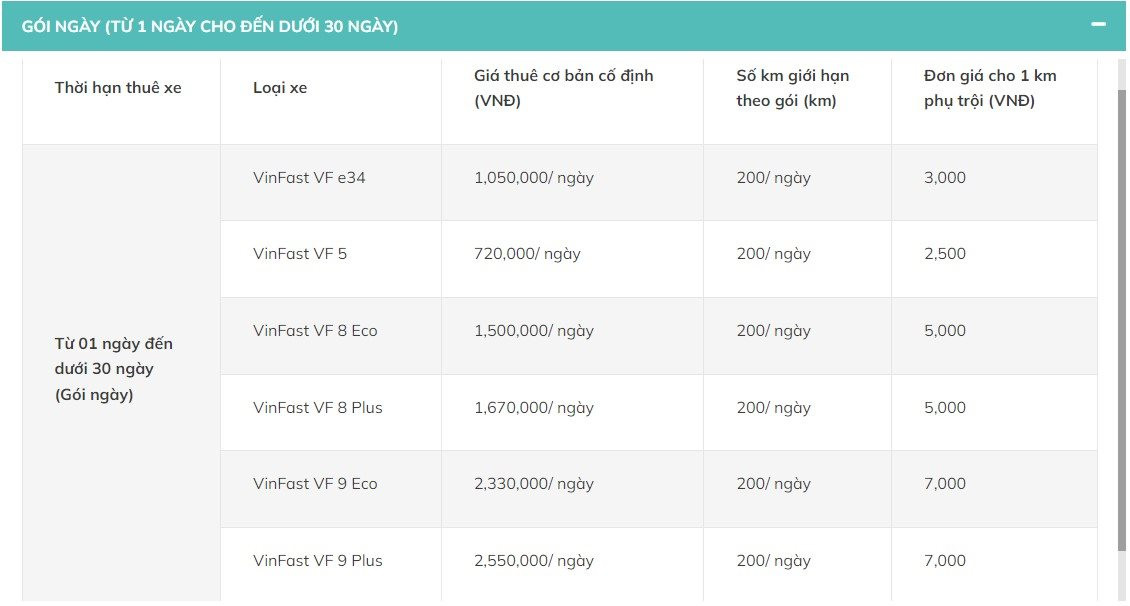1130x606 pixels.
Task: Click the 7,000 surcharge value for VF 9 Eco
Action: [x=943, y=484]
